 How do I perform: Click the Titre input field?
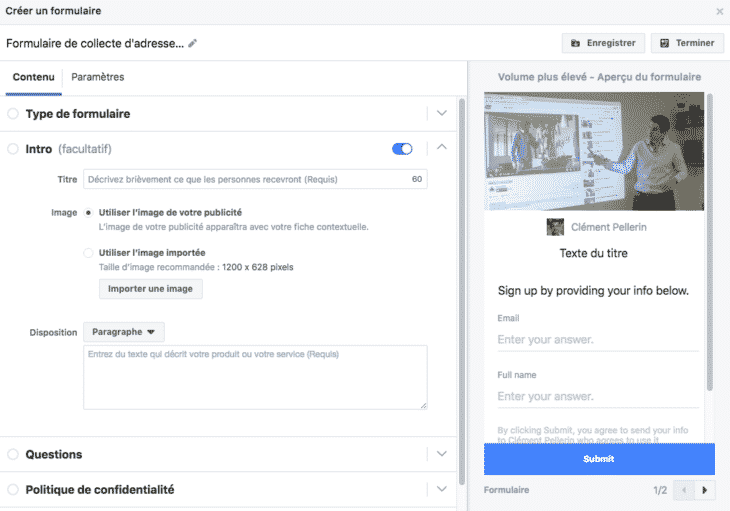coord(245,180)
